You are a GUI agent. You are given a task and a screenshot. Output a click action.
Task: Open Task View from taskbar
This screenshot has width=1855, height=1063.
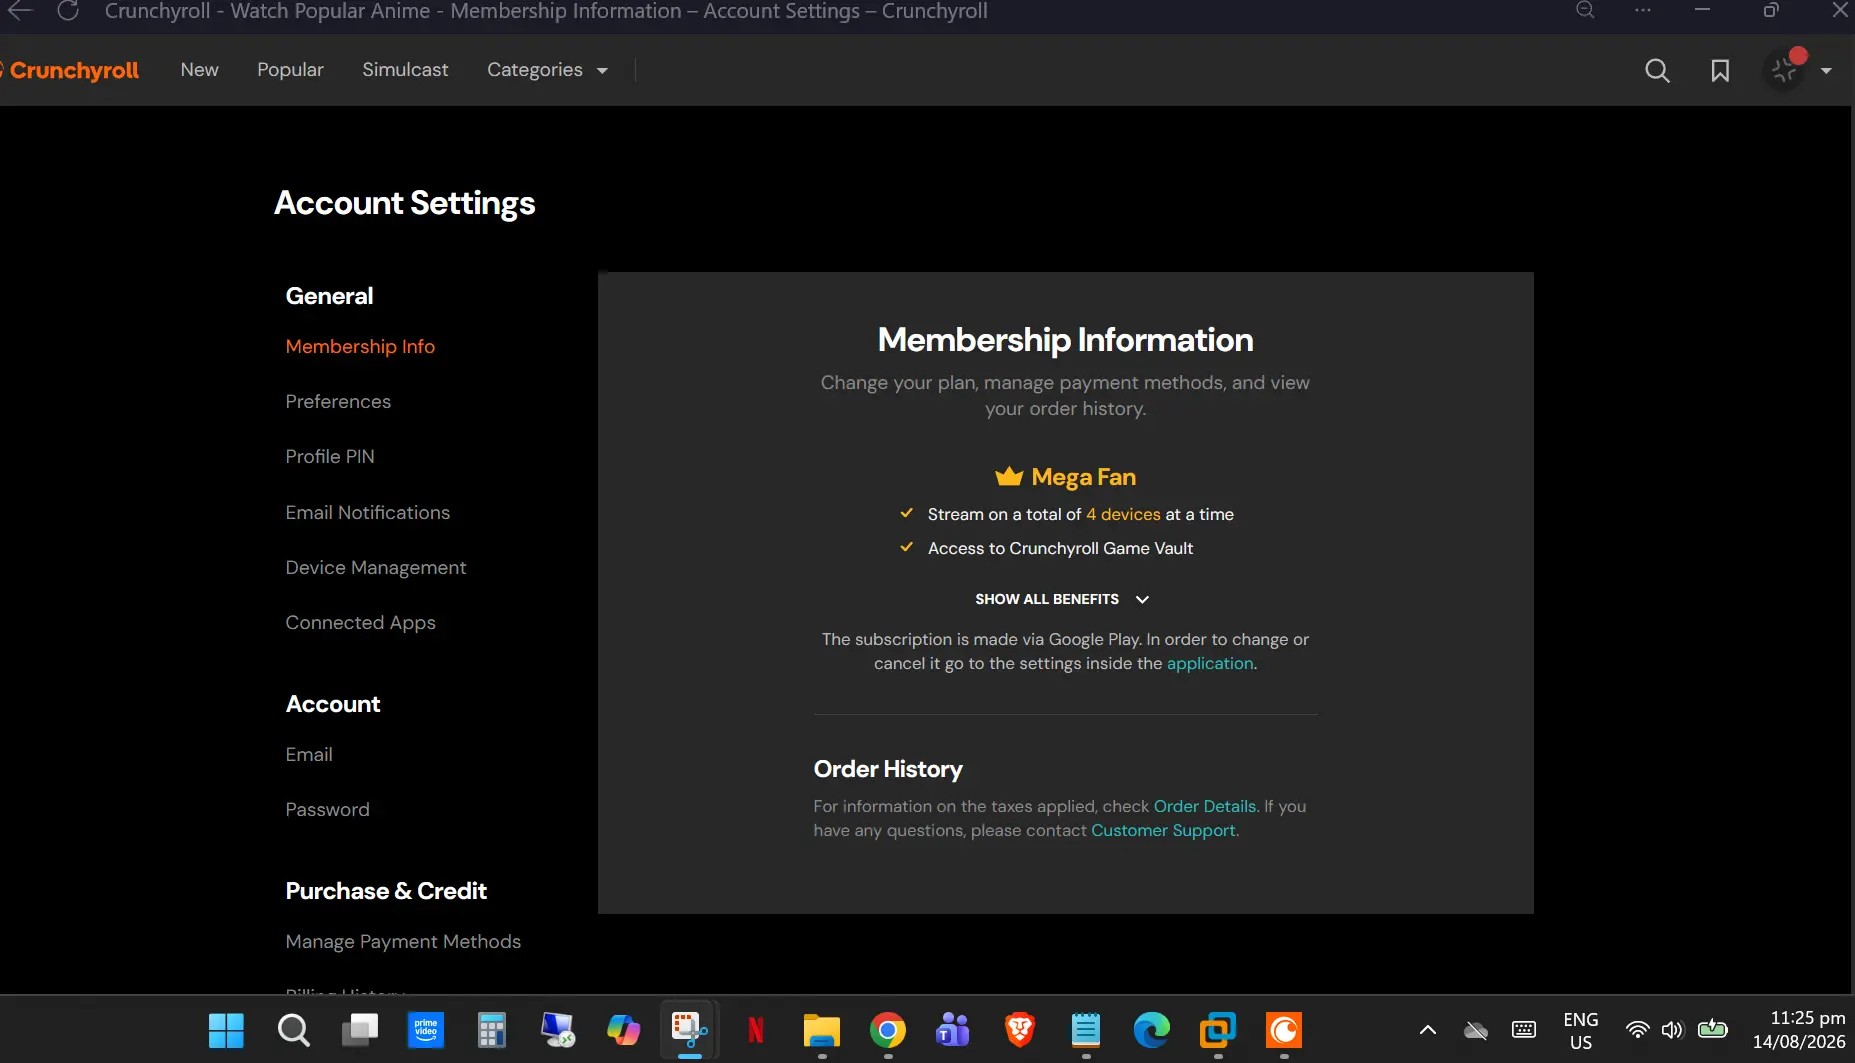coord(359,1030)
